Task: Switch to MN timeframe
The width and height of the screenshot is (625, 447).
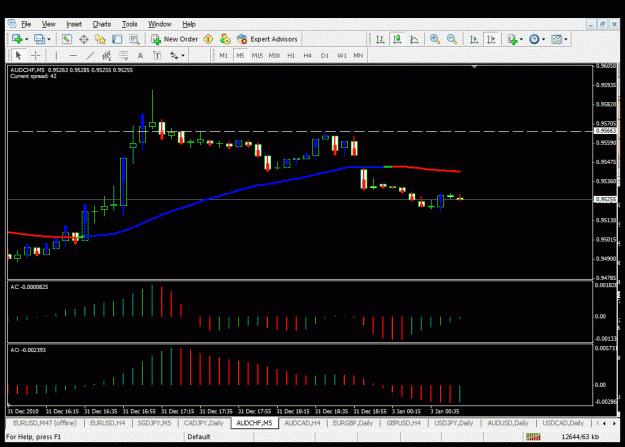Action: coord(358,55)
